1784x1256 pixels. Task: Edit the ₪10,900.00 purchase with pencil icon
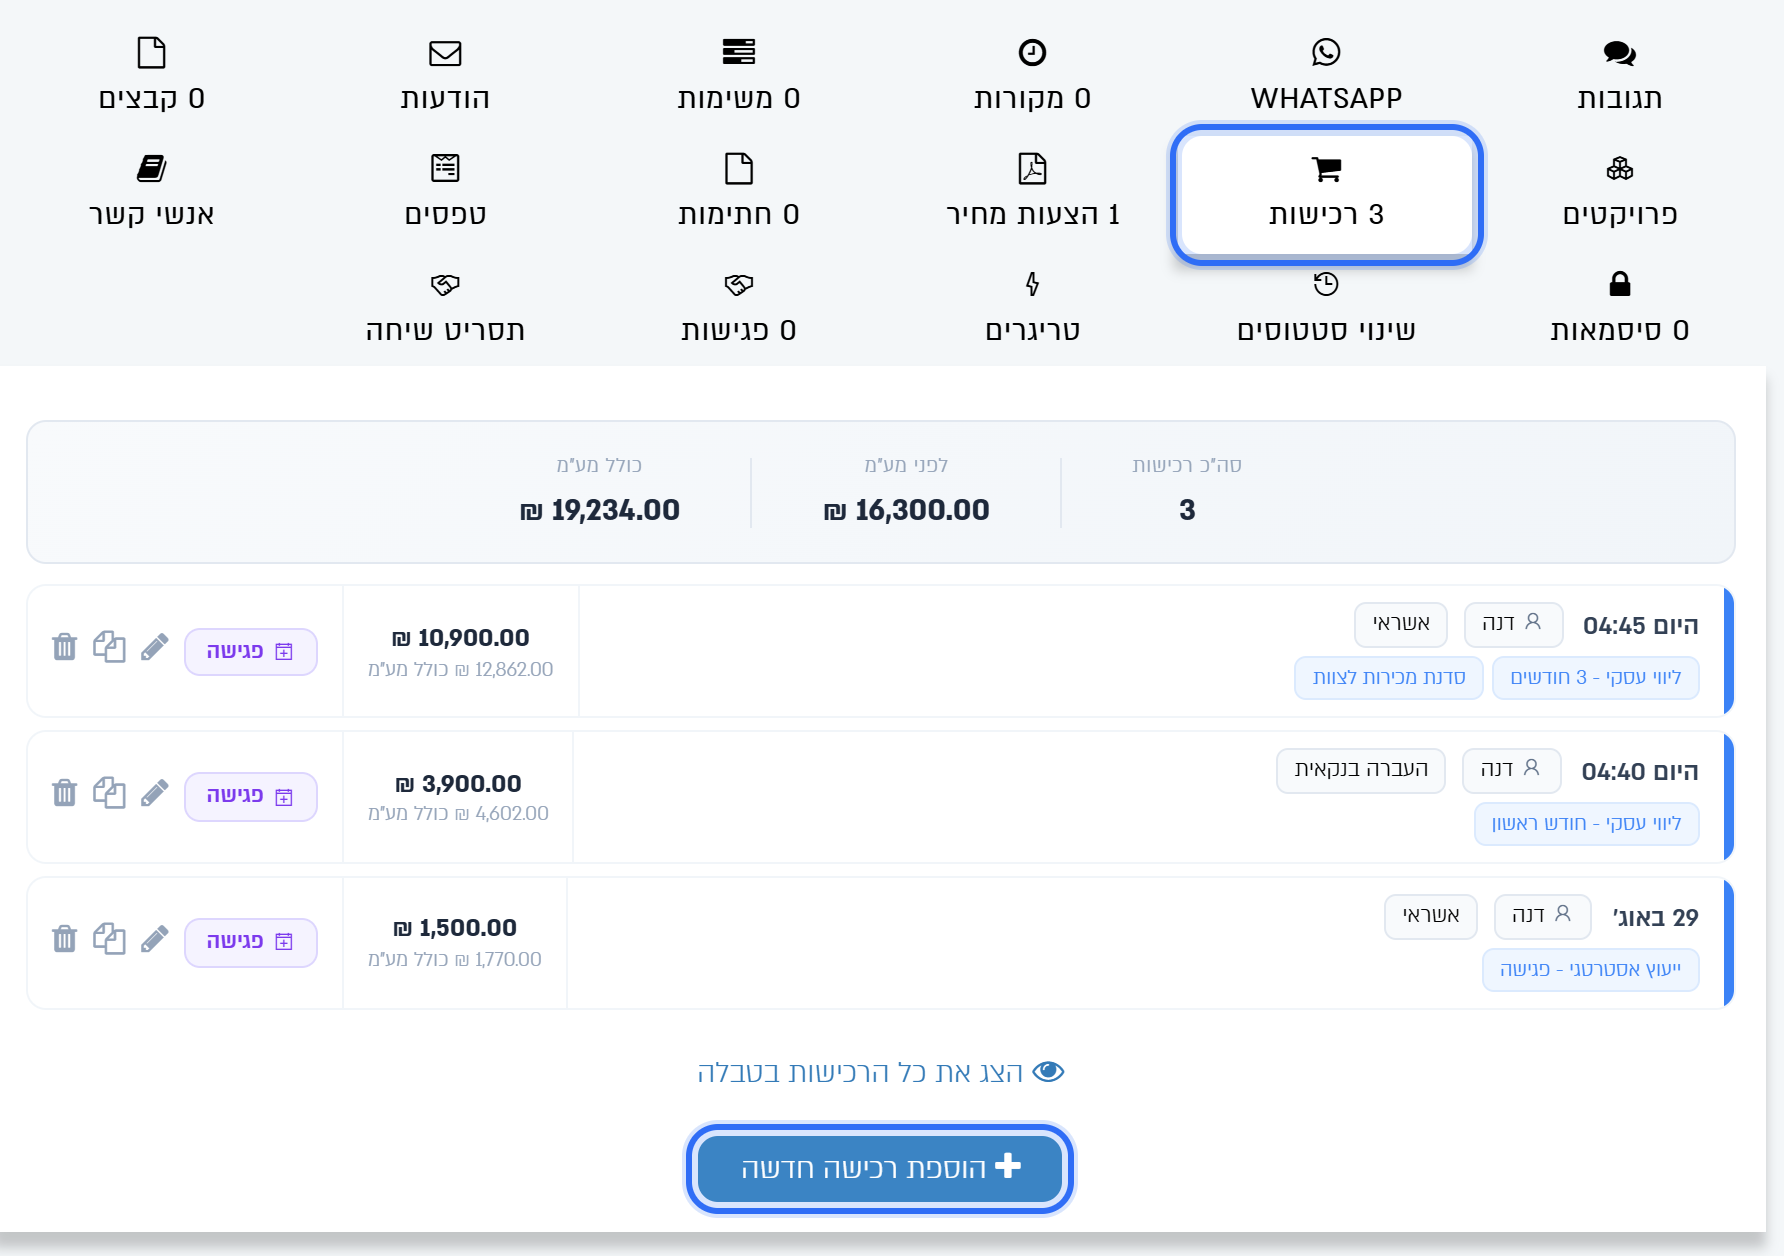tap(154, 647)
